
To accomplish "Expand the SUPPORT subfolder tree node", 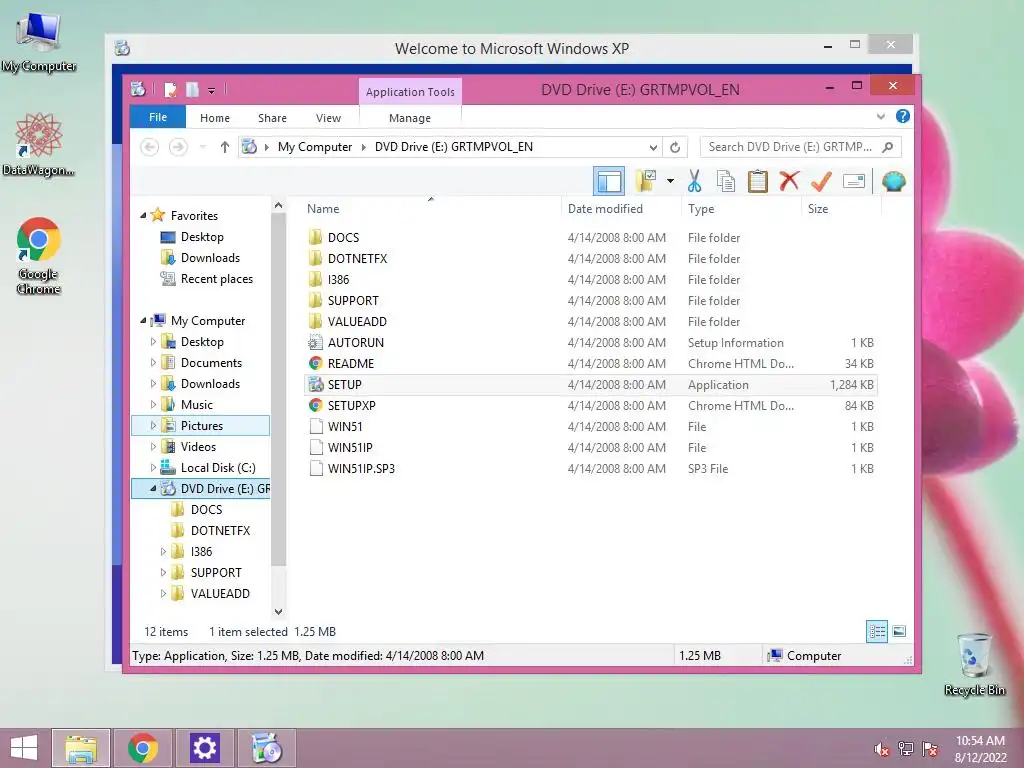I will [x=163, y=573].
